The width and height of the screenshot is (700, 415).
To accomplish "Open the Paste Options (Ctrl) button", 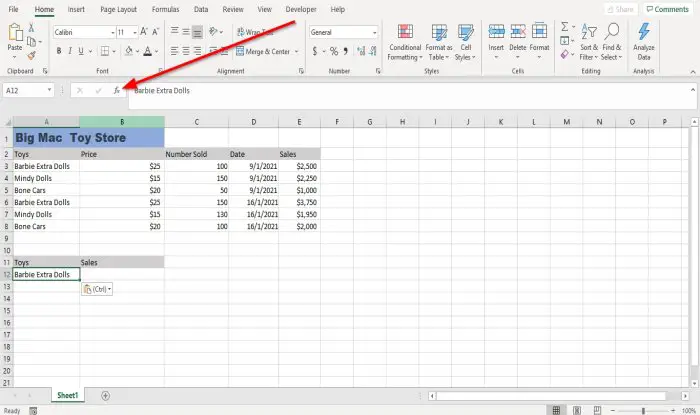I will tap(97, 289).
